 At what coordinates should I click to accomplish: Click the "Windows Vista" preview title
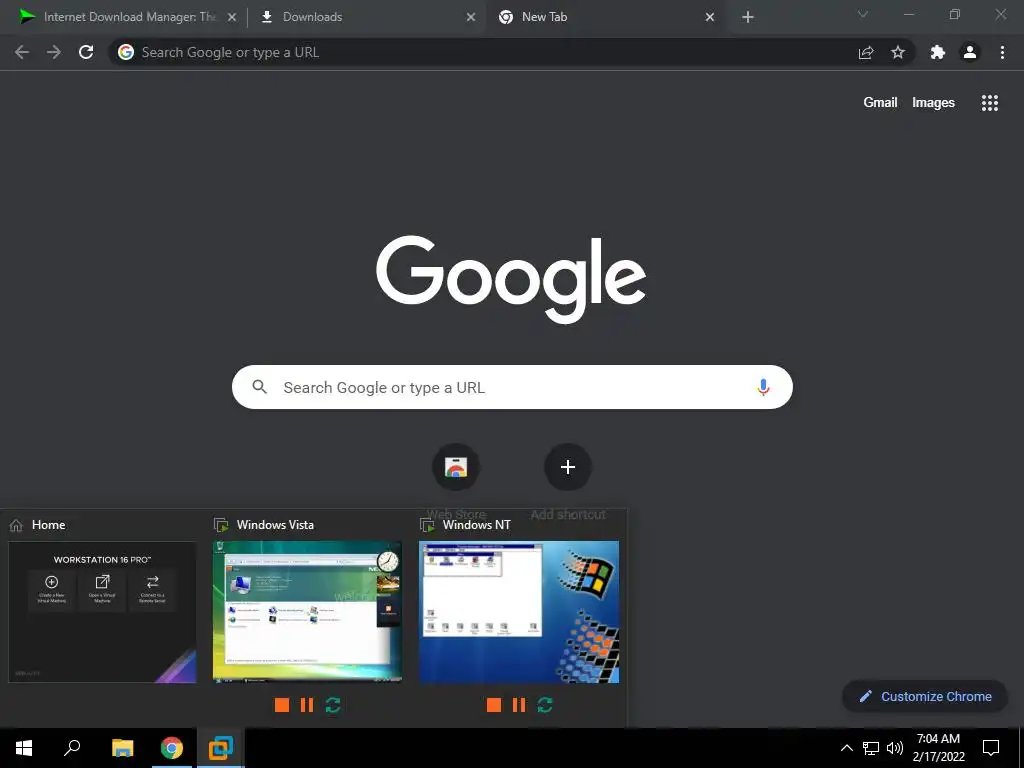pos(275,525)
